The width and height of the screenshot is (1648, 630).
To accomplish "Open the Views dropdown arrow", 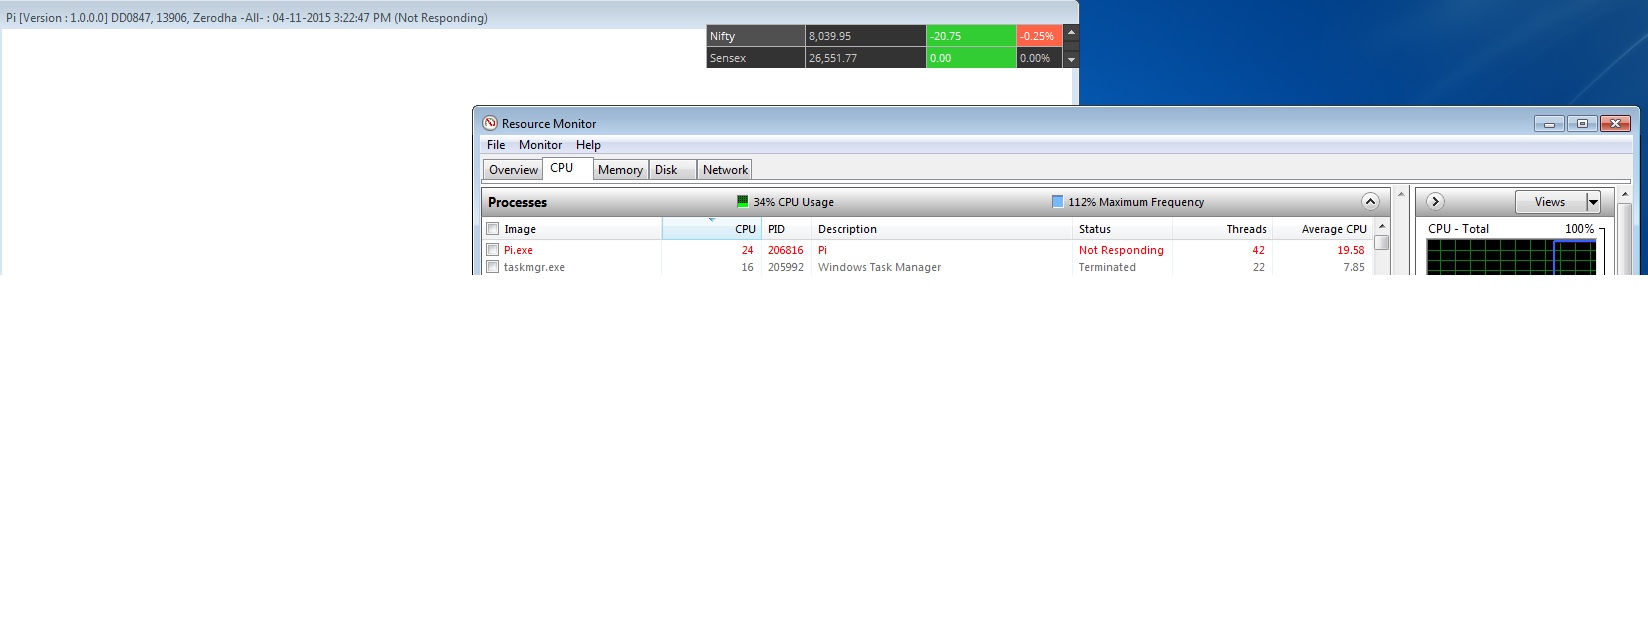I will coord(1594,202).
